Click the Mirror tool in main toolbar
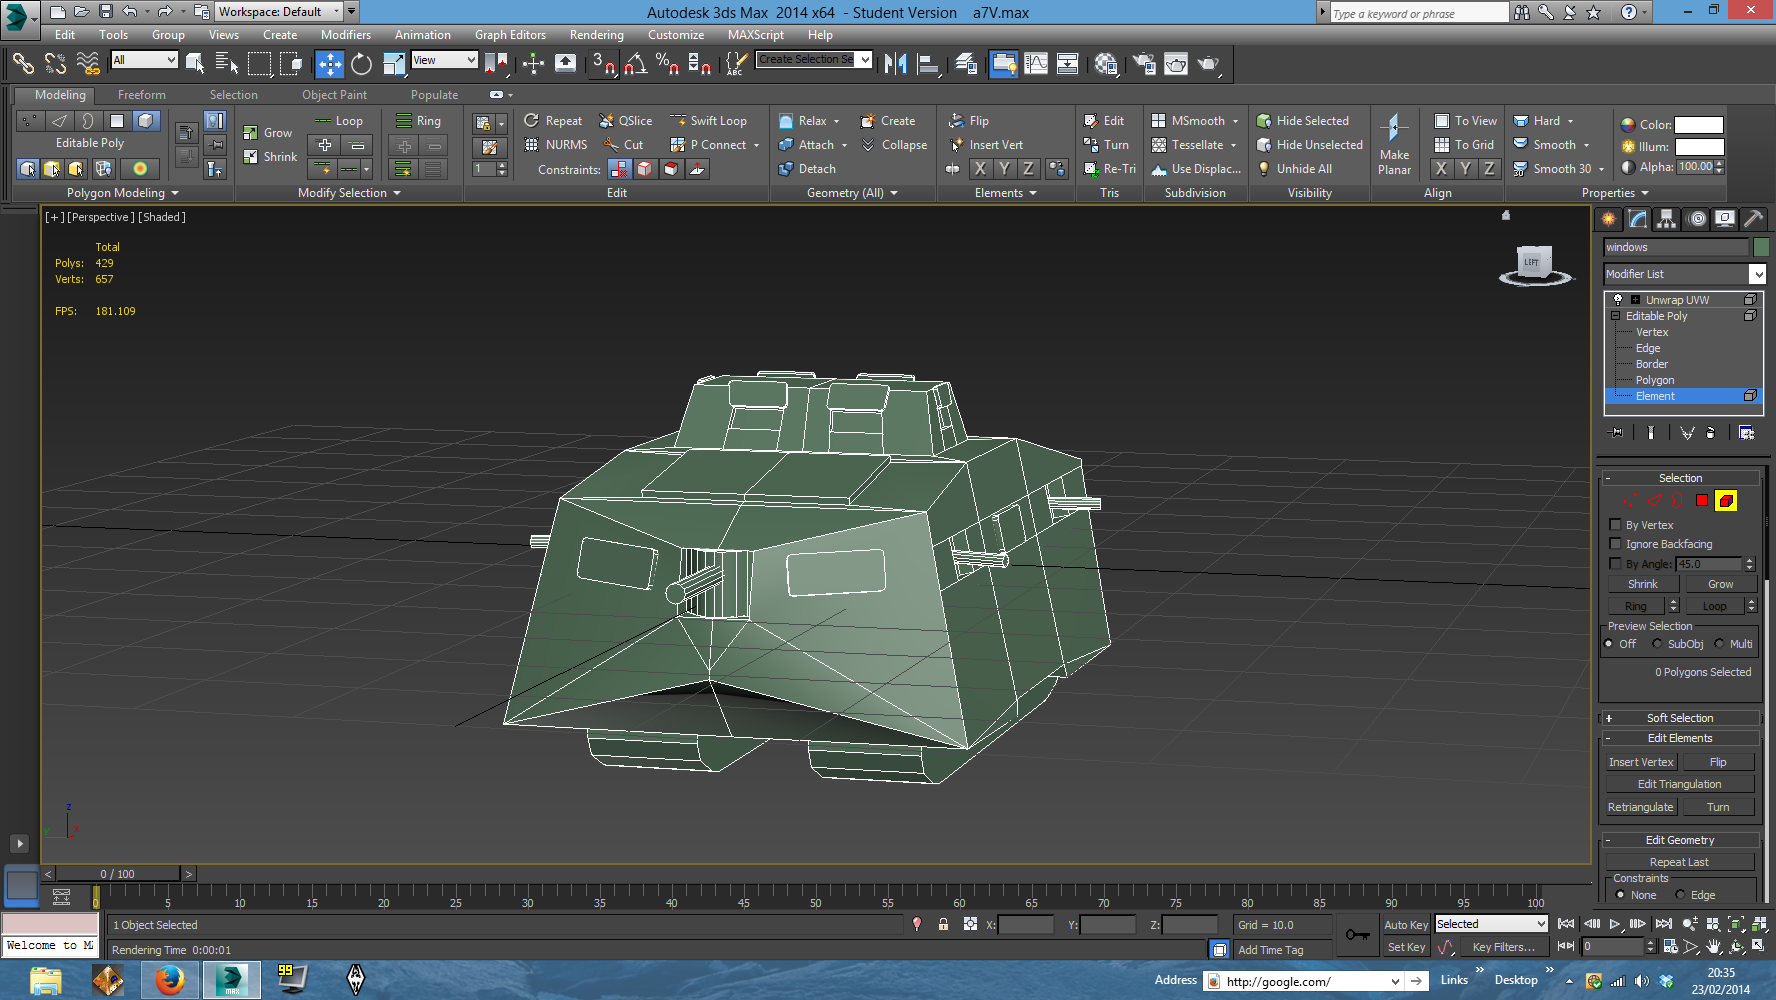Screen dimensions: 1776x1000 (895, 64)
